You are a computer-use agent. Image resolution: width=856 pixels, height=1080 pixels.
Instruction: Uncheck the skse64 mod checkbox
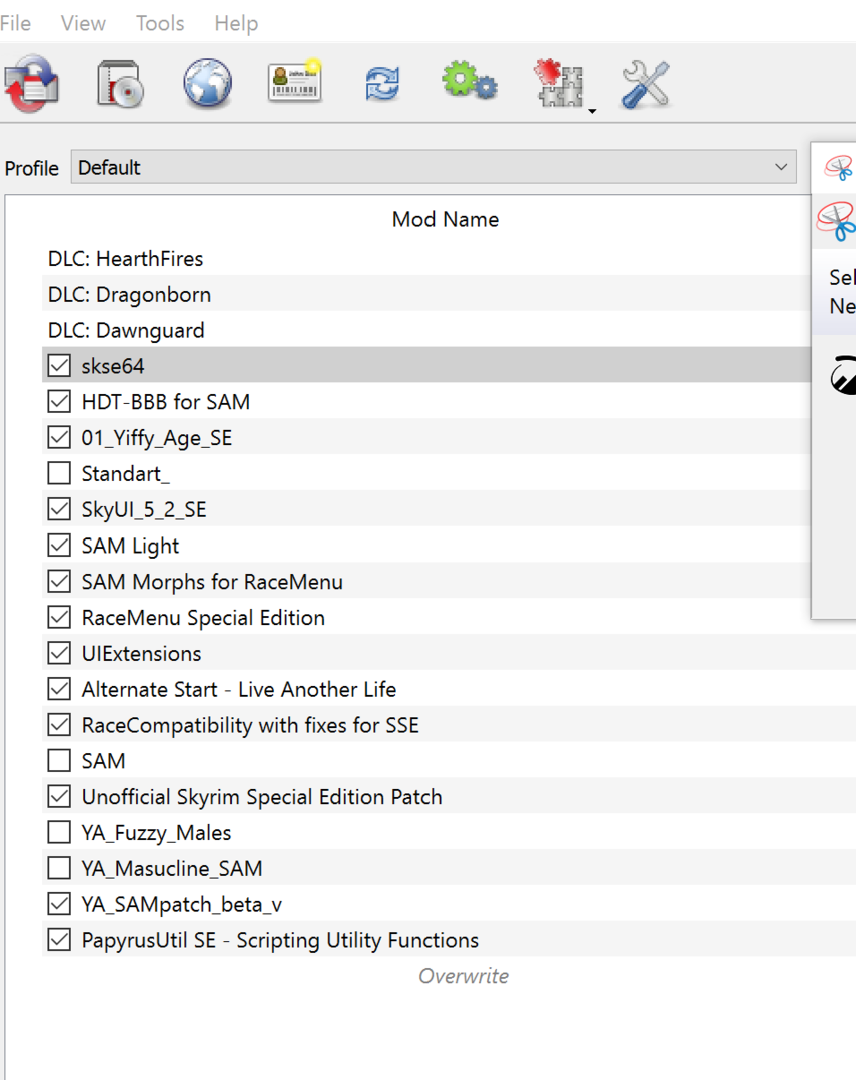pos(59,366)
